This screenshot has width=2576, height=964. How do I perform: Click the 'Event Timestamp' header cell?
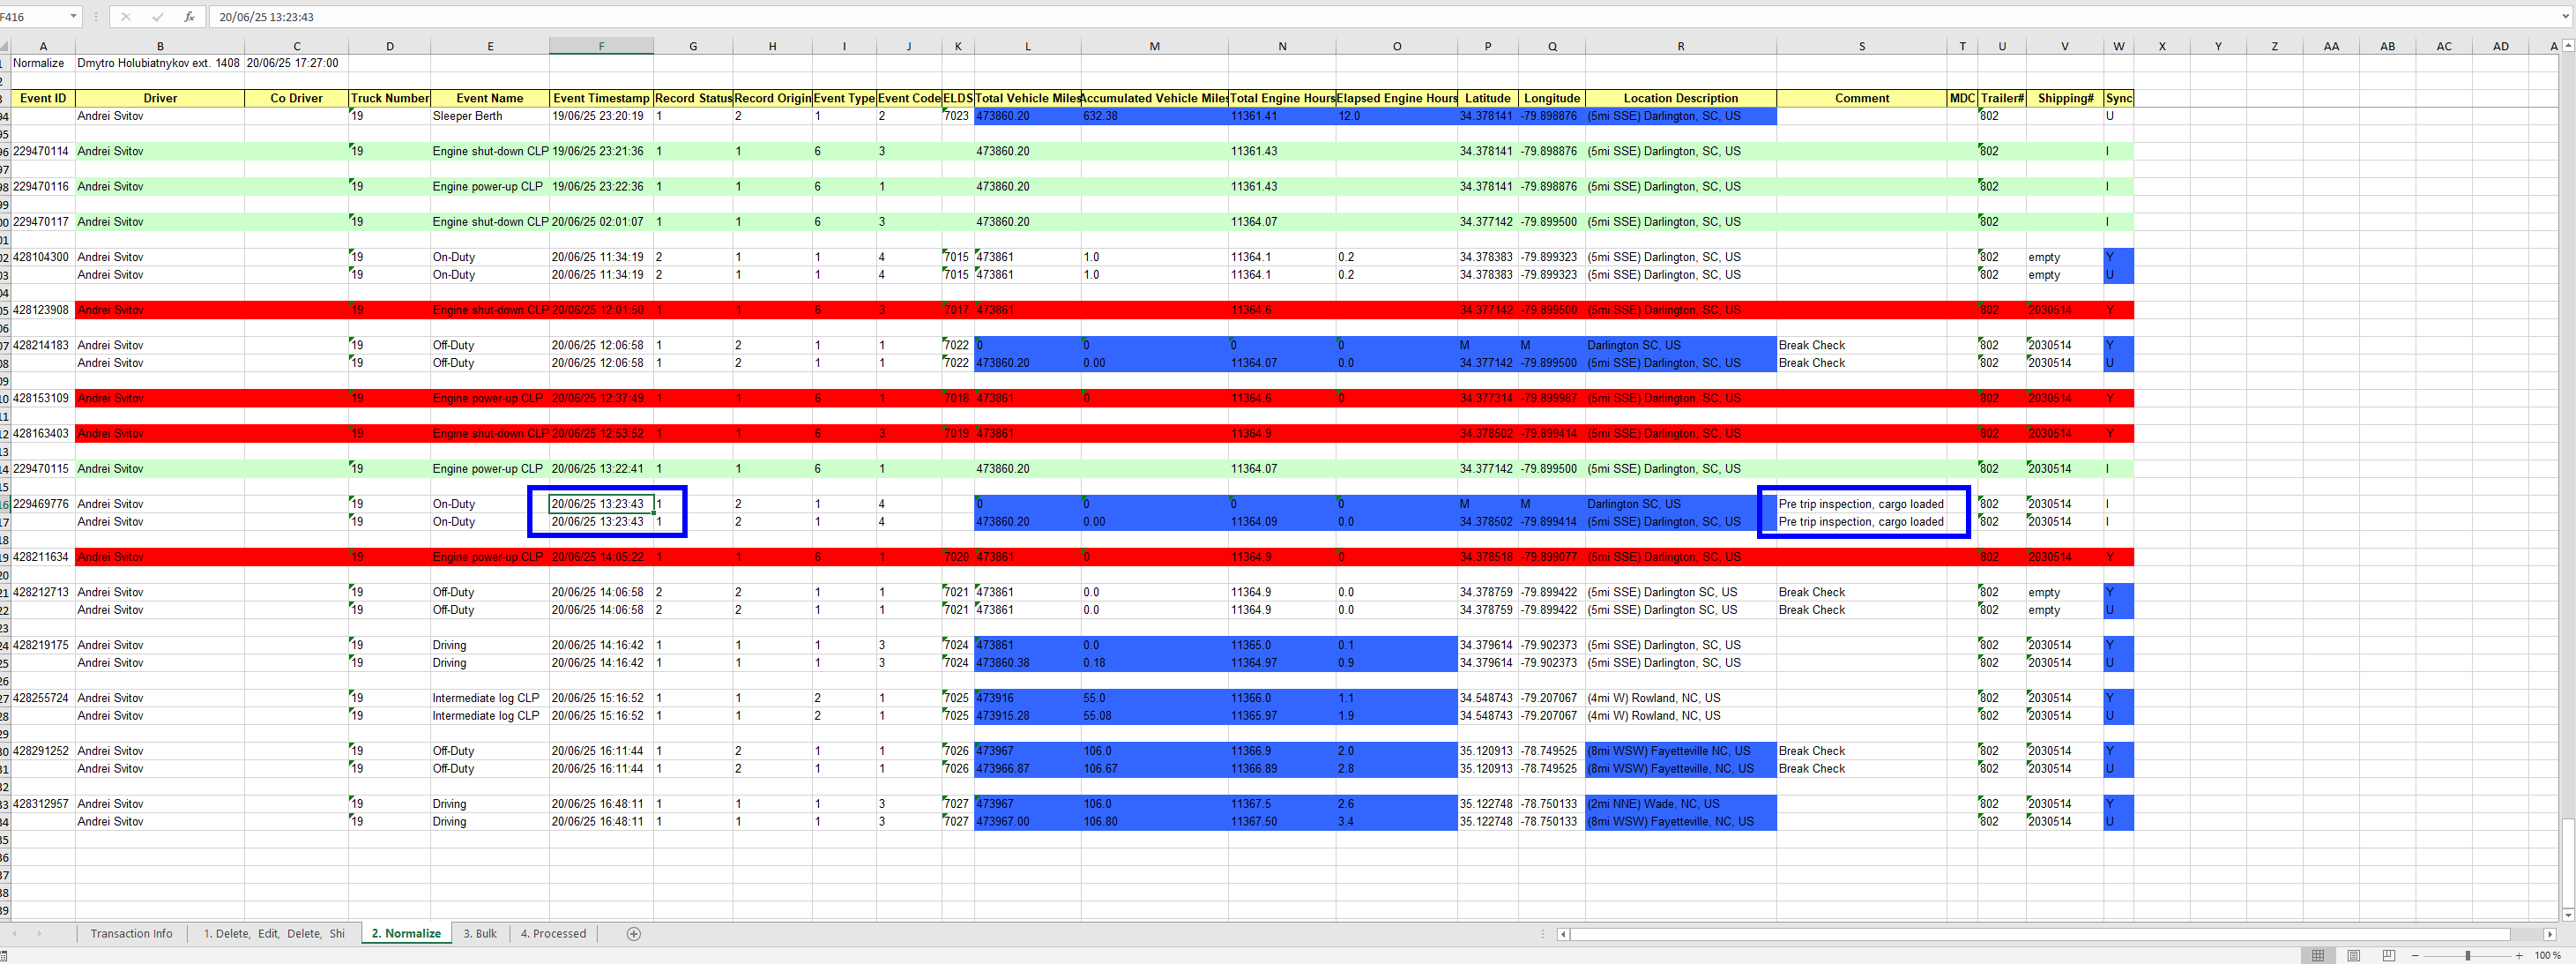[x=601, y=98]
